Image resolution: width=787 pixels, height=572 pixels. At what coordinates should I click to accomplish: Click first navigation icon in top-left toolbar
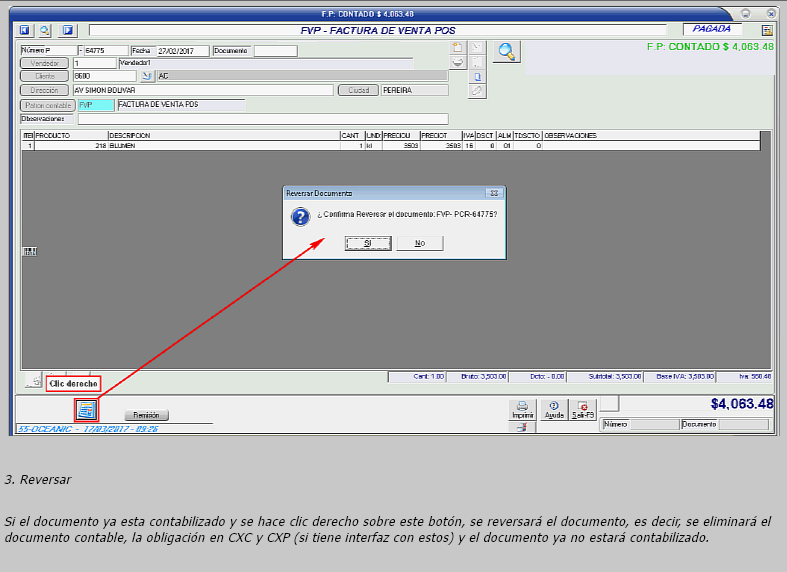[25, 30]
